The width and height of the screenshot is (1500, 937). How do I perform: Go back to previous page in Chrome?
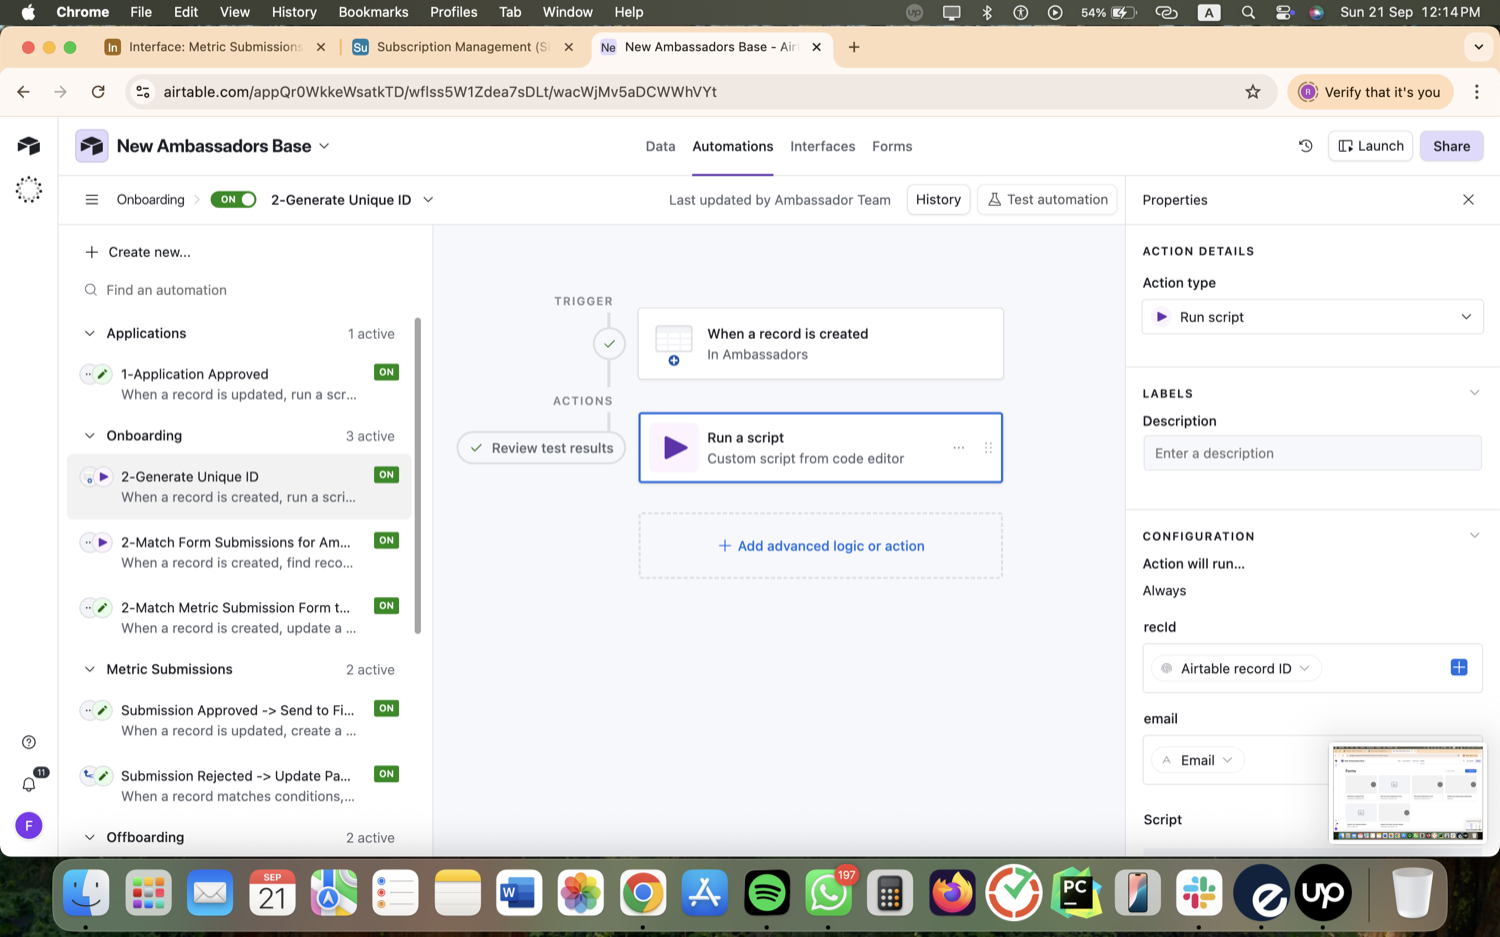pyautogui.click(x=24, y=92)
